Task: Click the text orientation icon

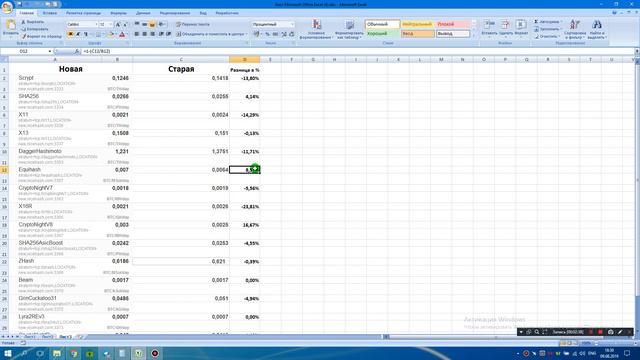Action: coord(162,24)
